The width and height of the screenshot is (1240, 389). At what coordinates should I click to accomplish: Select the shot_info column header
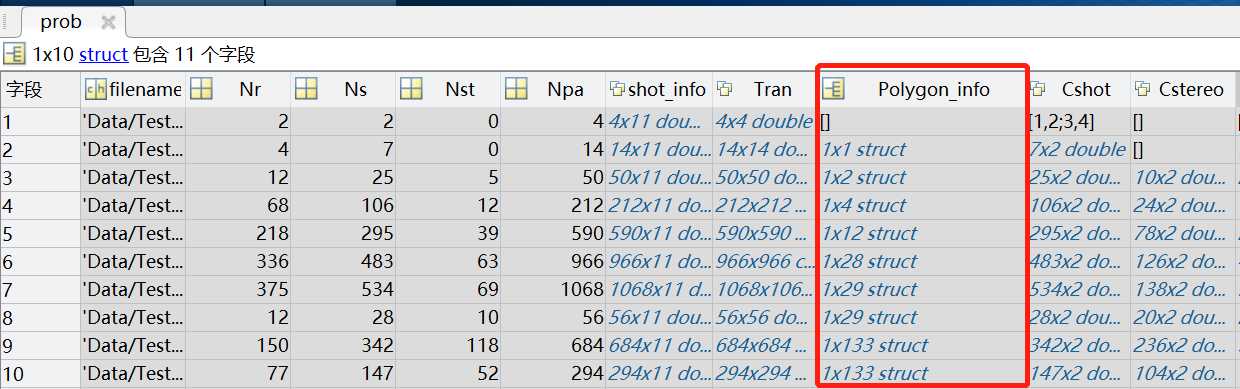[x=658, y=89]
